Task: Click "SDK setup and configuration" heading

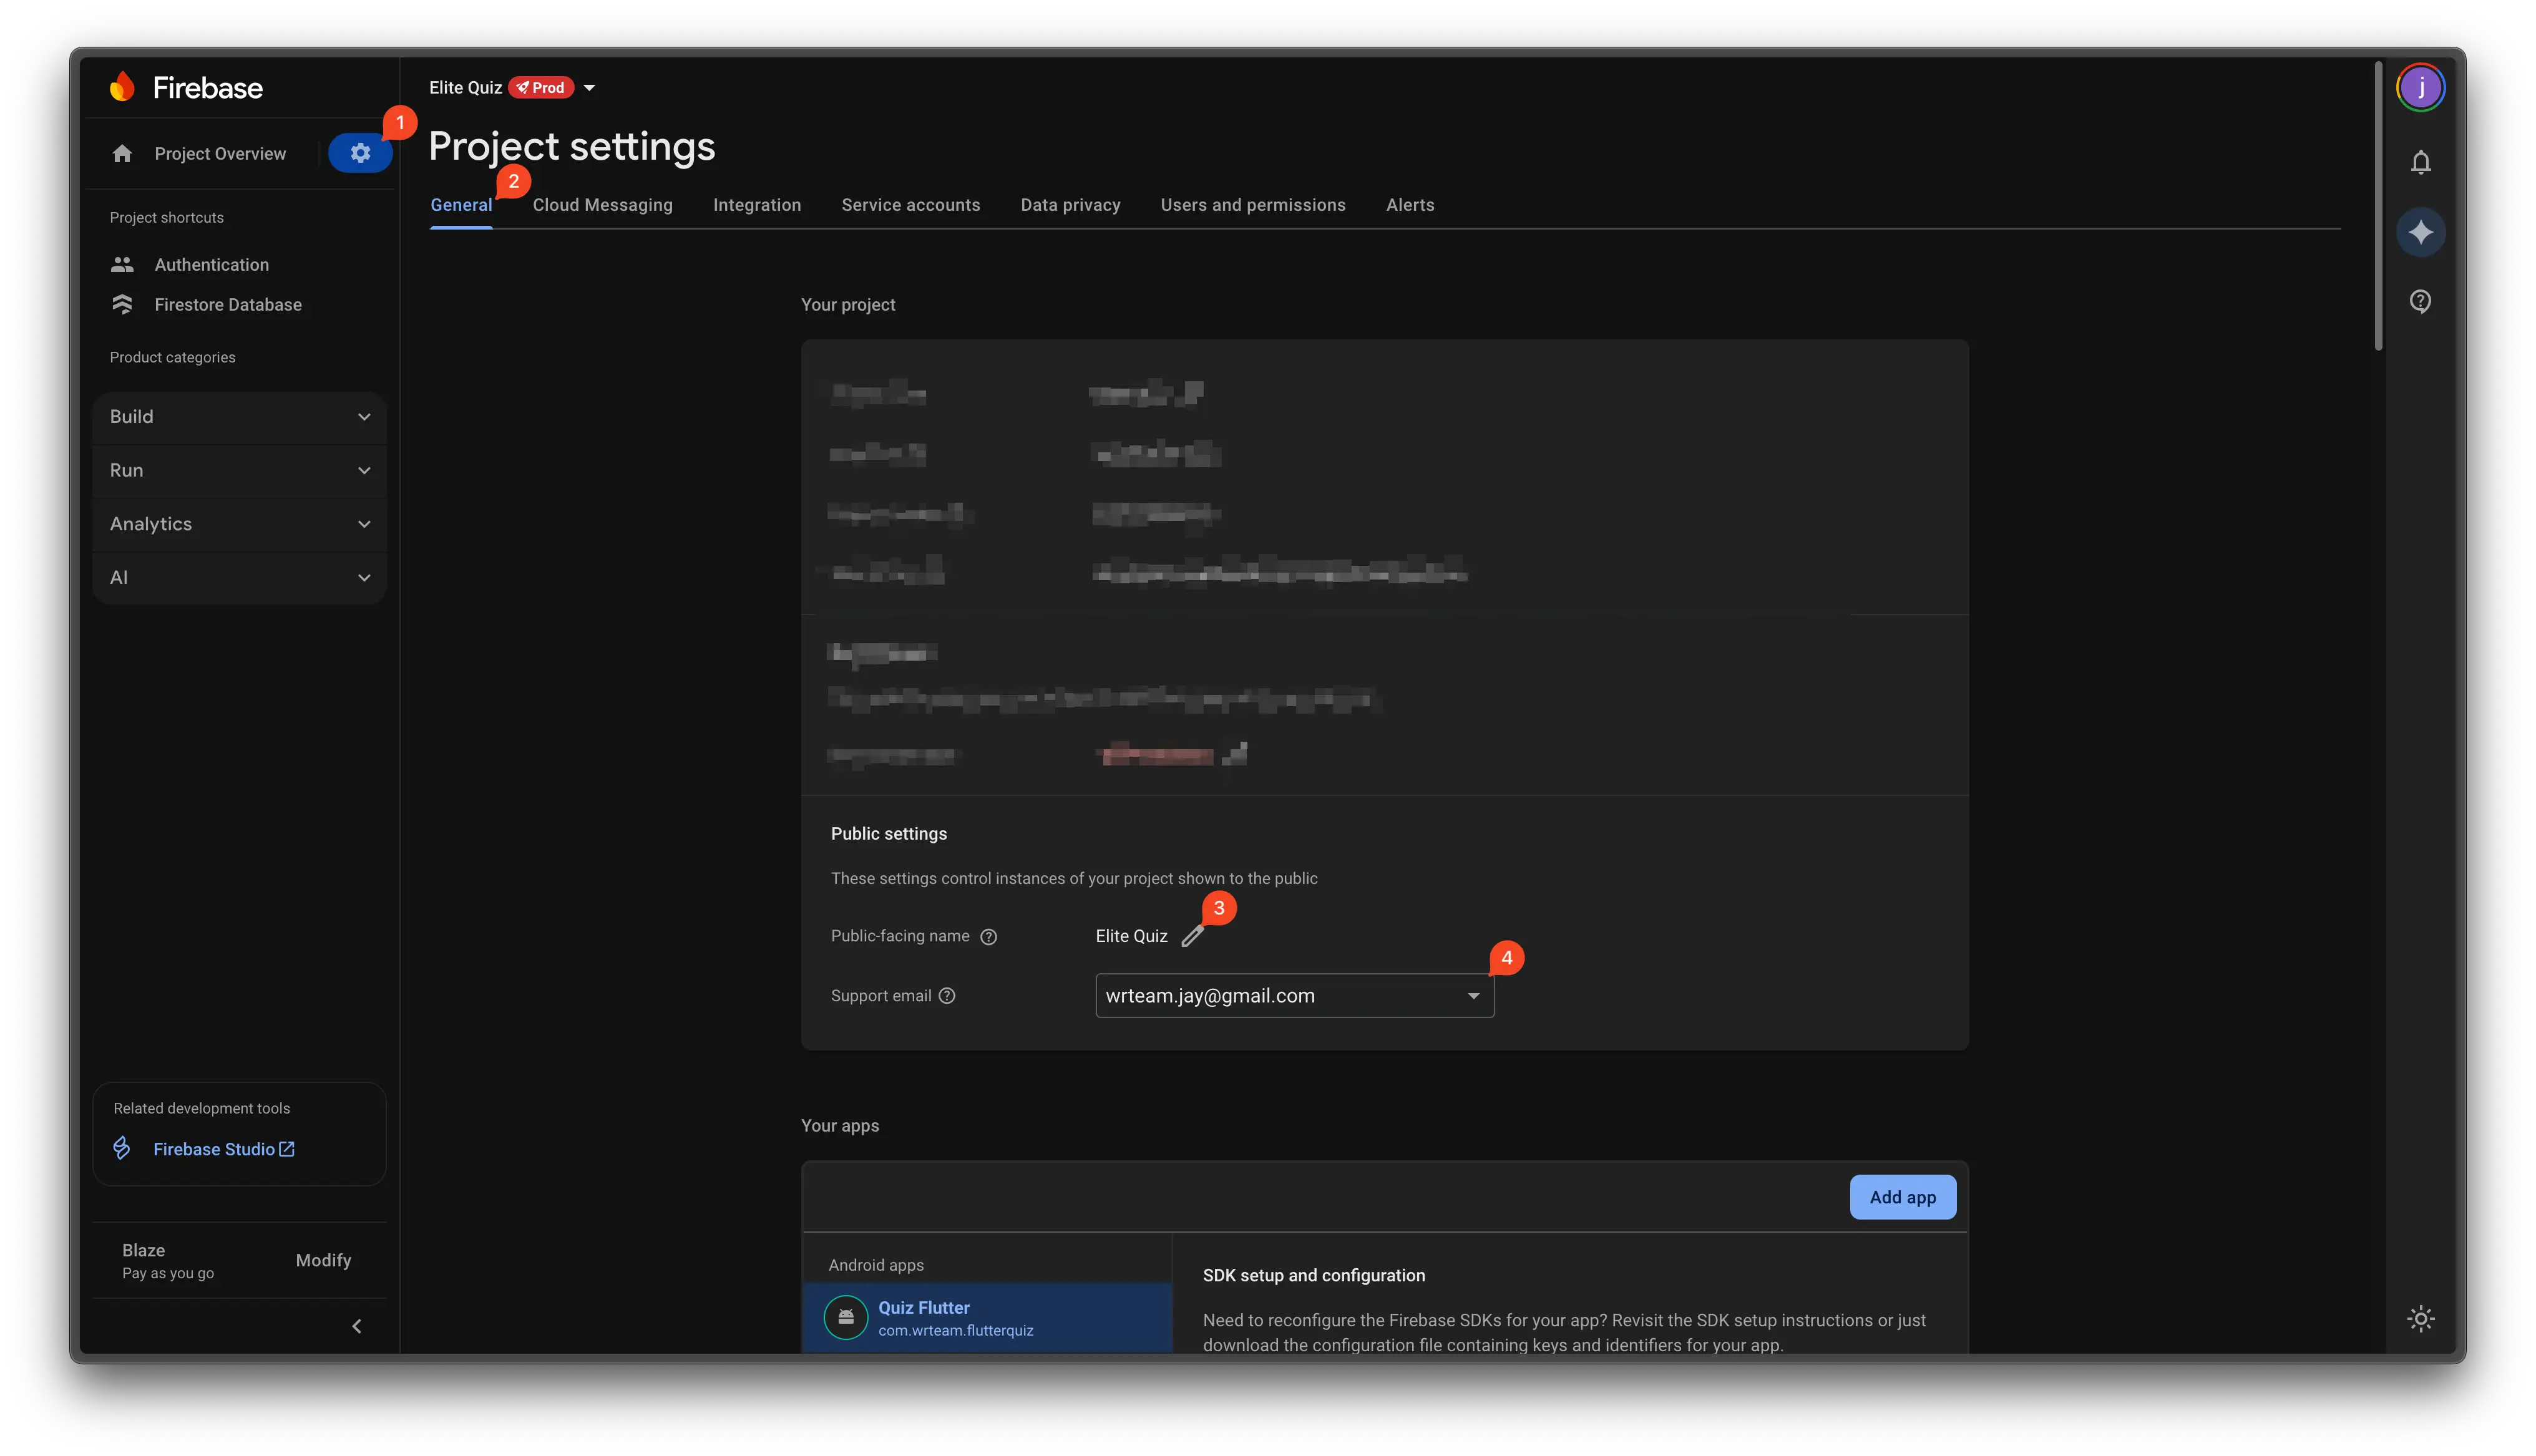Action: tap(1314, 1275)
